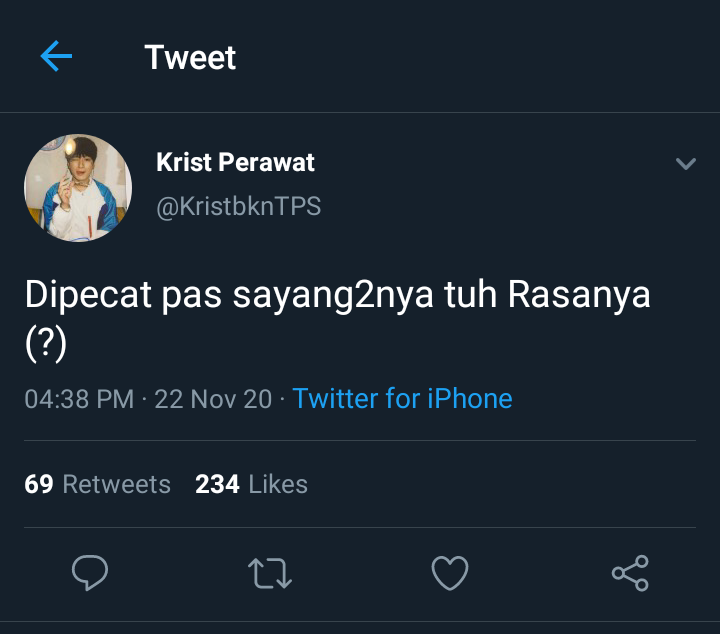The width and height of the screenshot is (720, 634).
Task: Click the 04:38 PM timestamp
Action: pos(79,398)
